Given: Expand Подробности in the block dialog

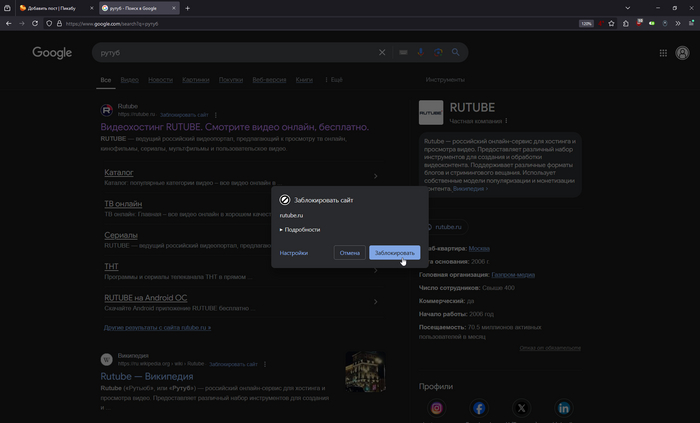Looking at the screenshot, I should click(300, 229).
